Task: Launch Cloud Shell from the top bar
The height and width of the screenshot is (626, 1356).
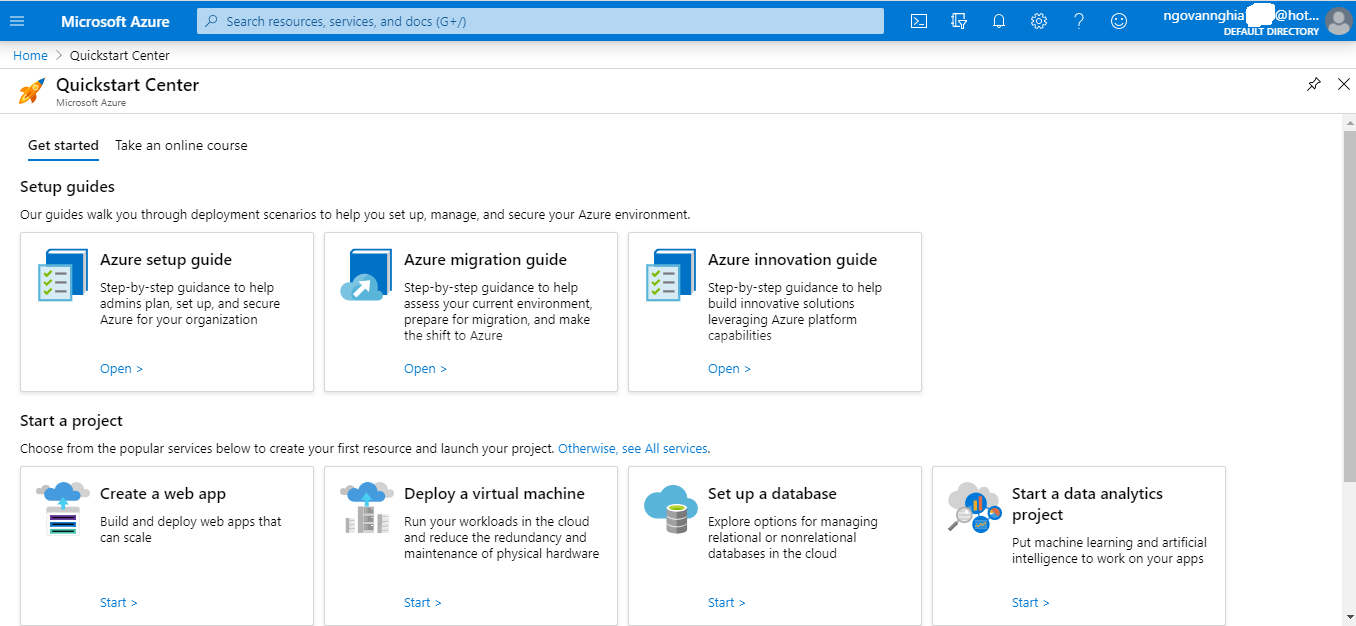Action: point(919,21)
